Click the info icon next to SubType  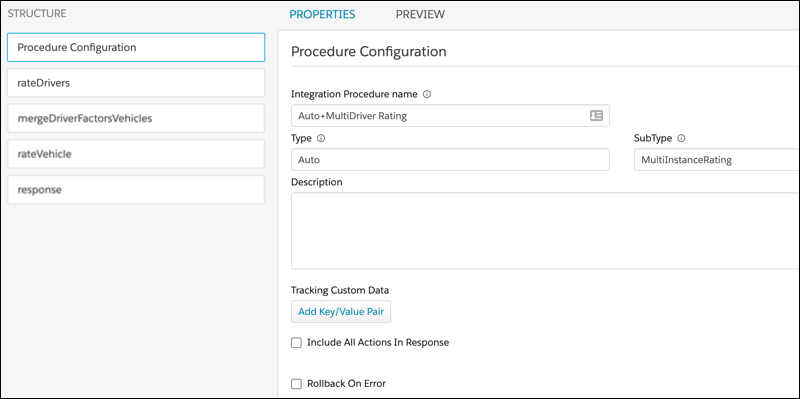click(681, 138)
